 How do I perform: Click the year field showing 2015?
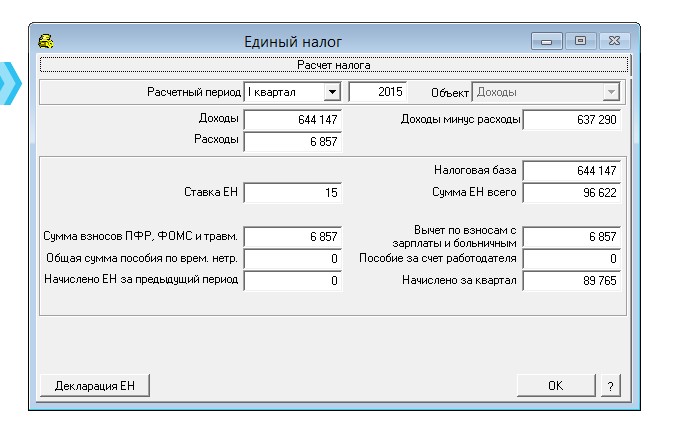click(x=378, y=93)
